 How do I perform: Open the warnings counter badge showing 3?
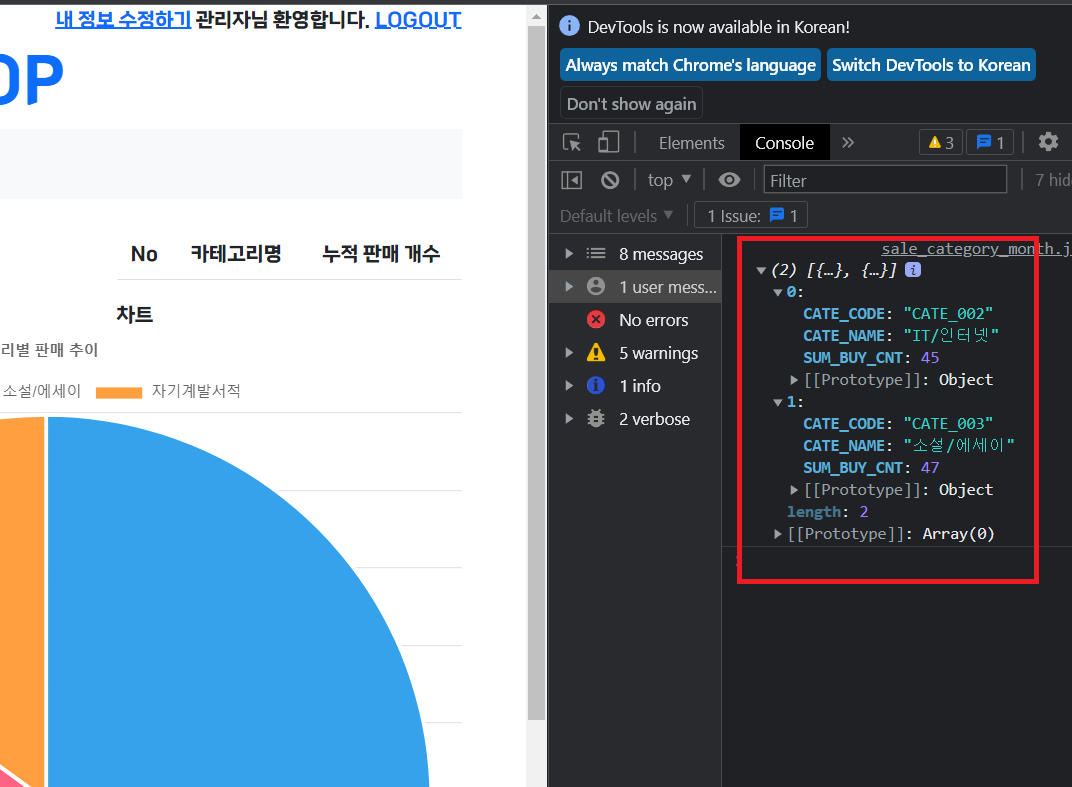pyautogui.click(x=941, y=142)
